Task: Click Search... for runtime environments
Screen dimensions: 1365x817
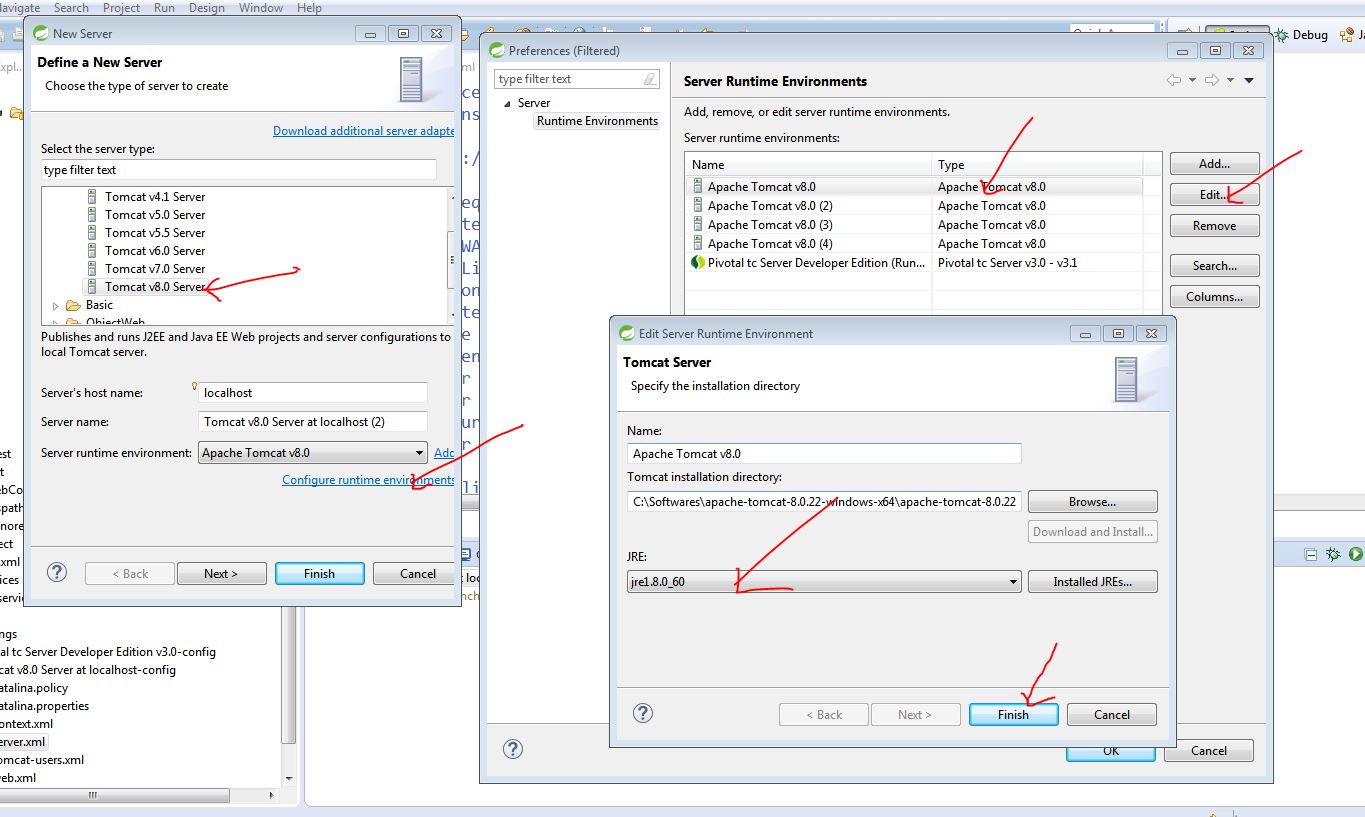Action: point(1214,266)
